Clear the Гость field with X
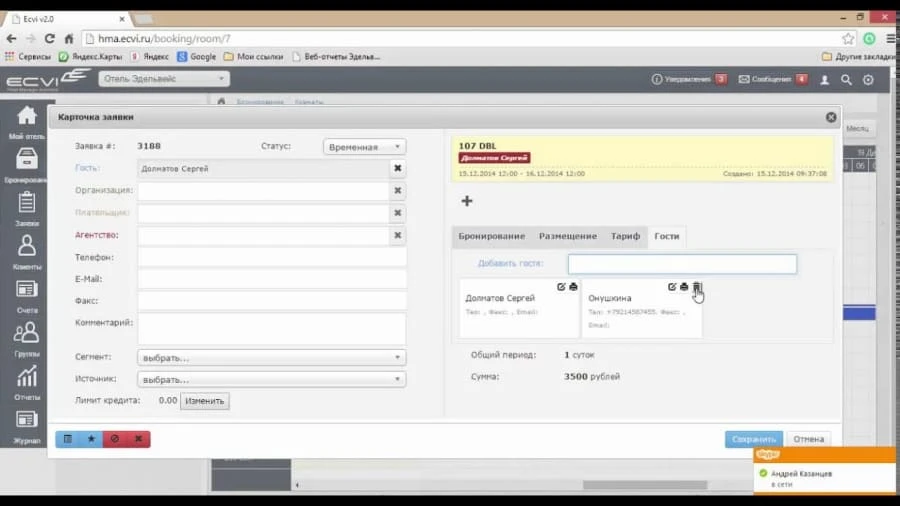This screenshot has height=506, width=900. pos(397,169)
